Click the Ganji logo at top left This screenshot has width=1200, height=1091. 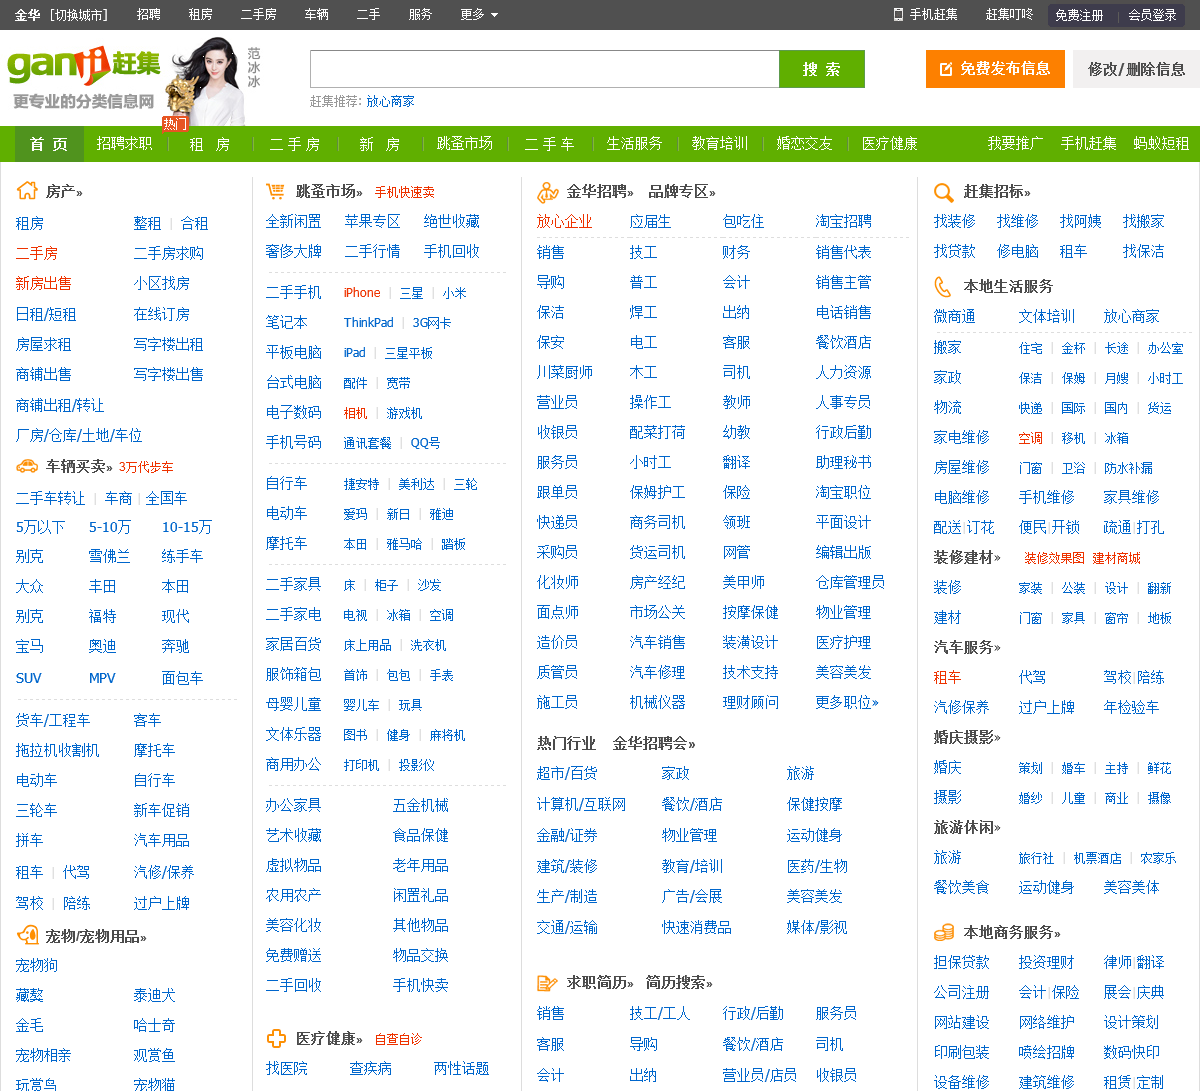coord(83,66)
